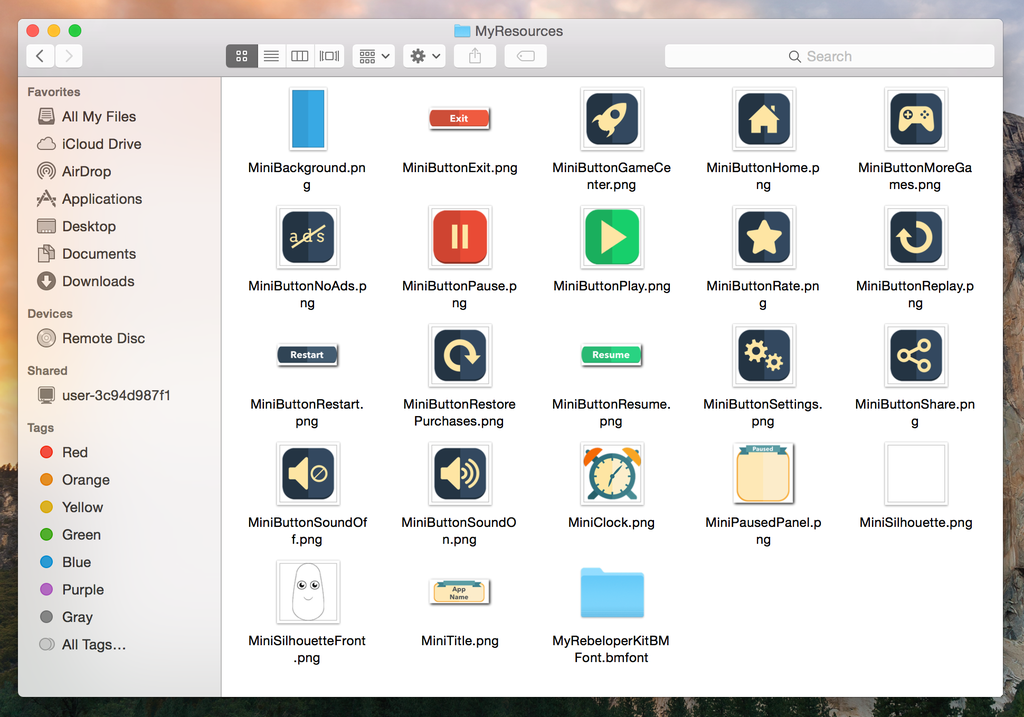The height and width of the screenshot is (717, 1024).
Task: Go back with the back arrow
Action: click(40, 57)
